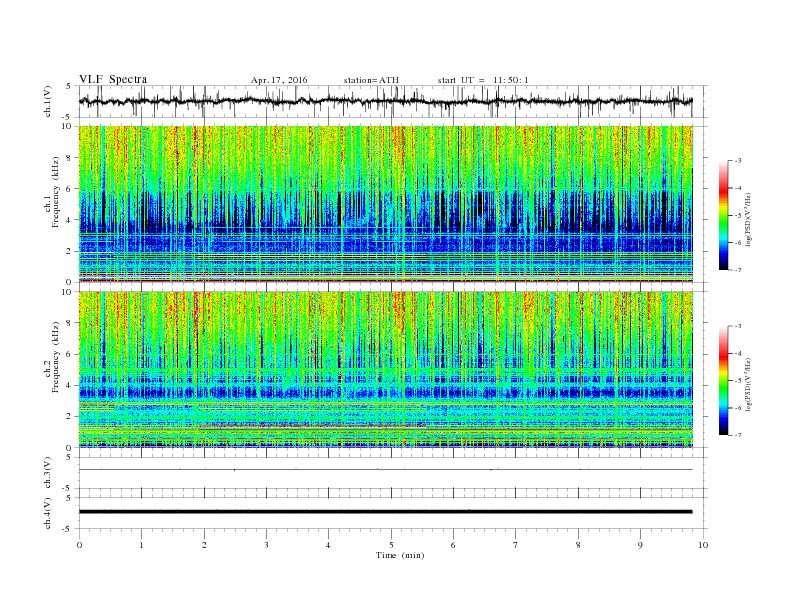Click the ch.1 log(PSD) colorbar label
Image resolution: width=792 pixels, height=612 pixels.
point(748,220)
